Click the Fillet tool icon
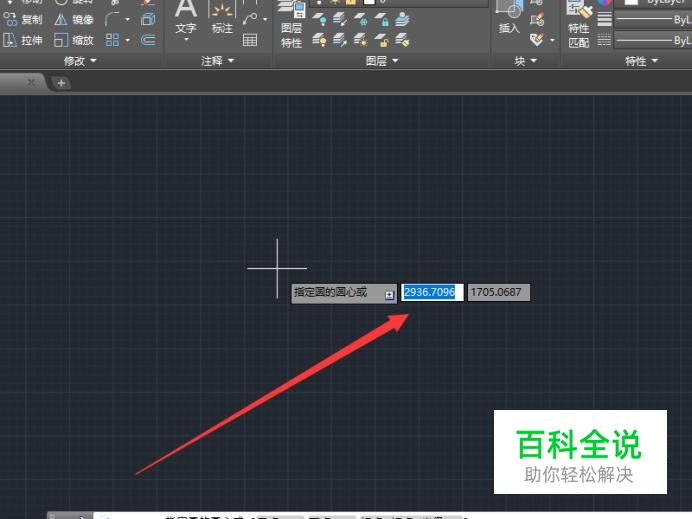692x519 pixels. click(x=112, y=19)
